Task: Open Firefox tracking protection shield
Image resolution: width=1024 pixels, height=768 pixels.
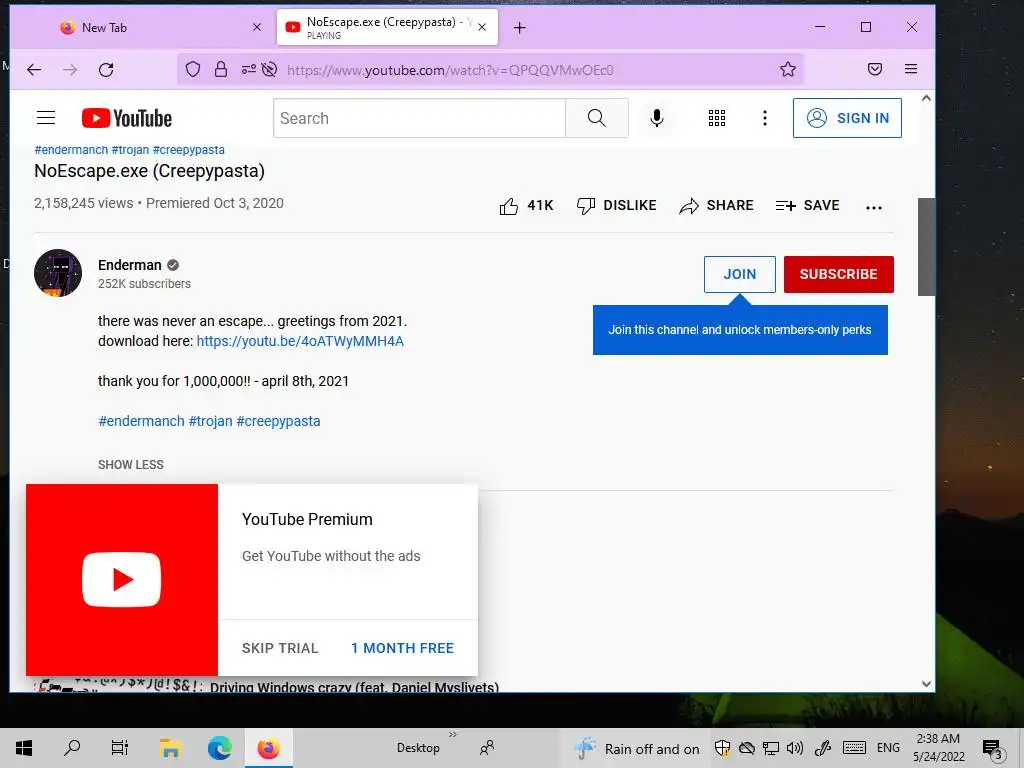Action: (x=193, y=69)
